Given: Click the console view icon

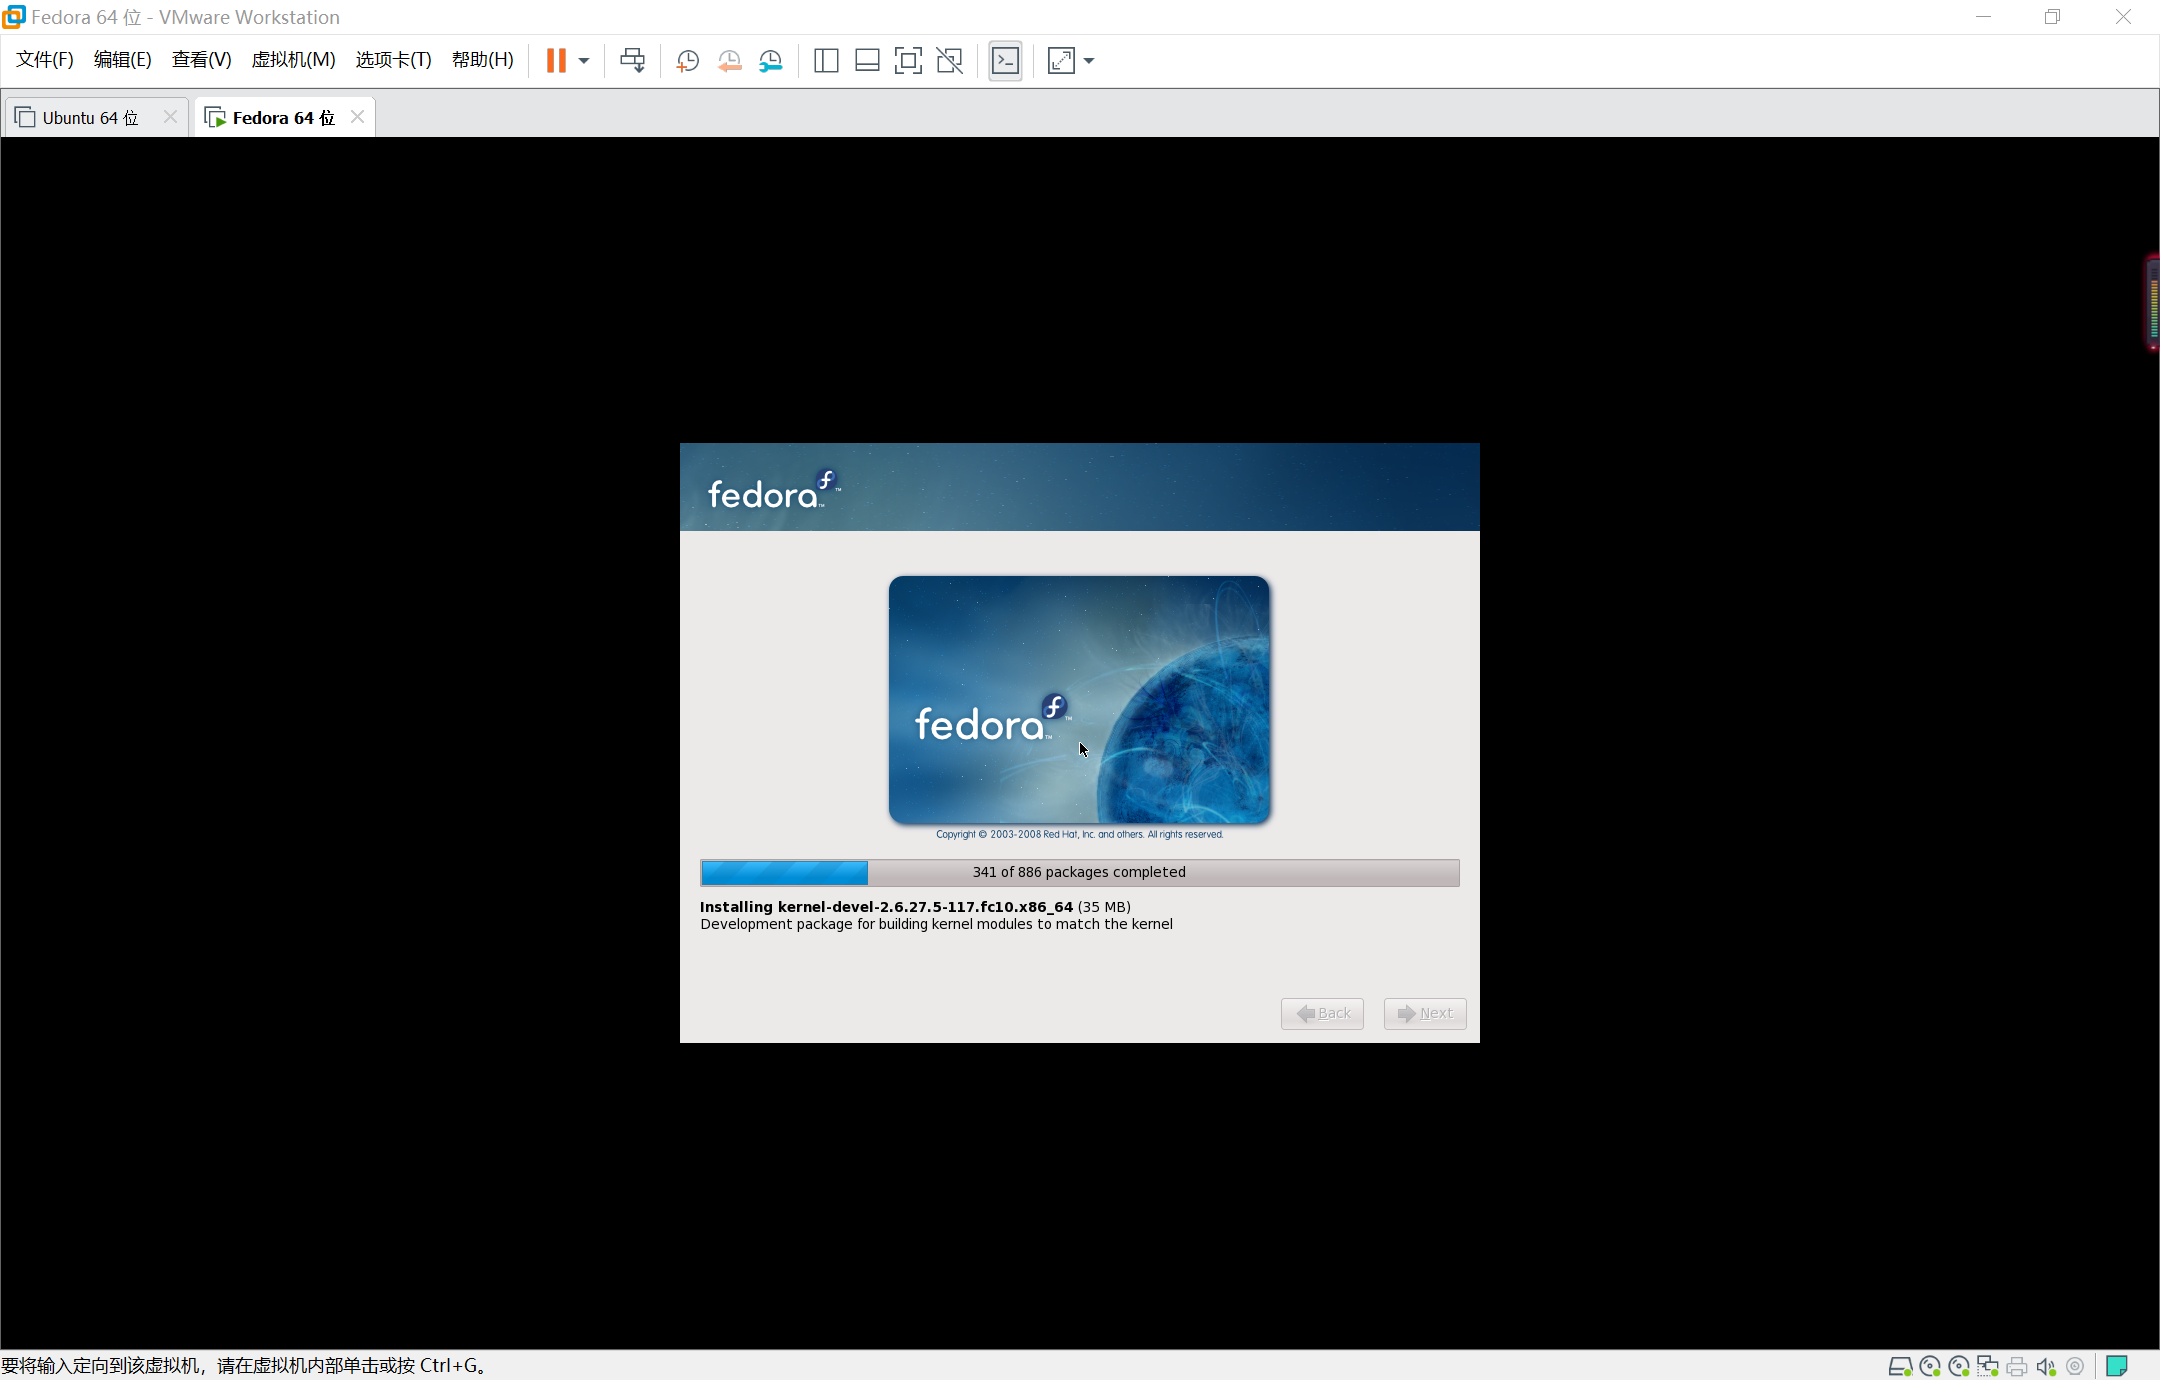Looking at the screenshot, I should click(1005, 61).
